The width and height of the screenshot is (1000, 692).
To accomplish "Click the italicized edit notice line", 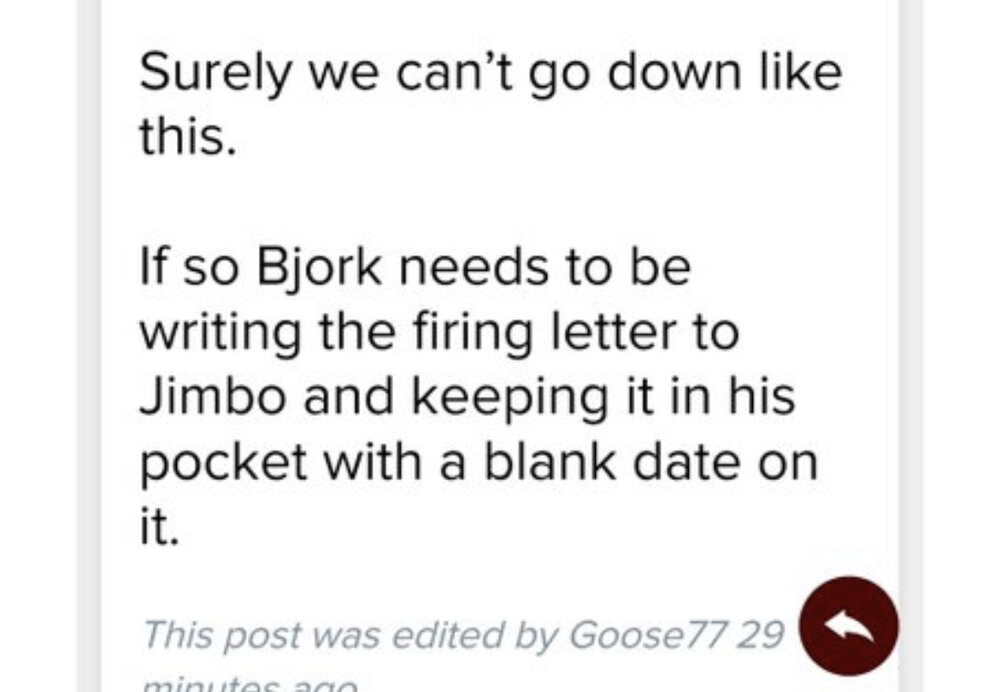I will [x=400, y=633].
